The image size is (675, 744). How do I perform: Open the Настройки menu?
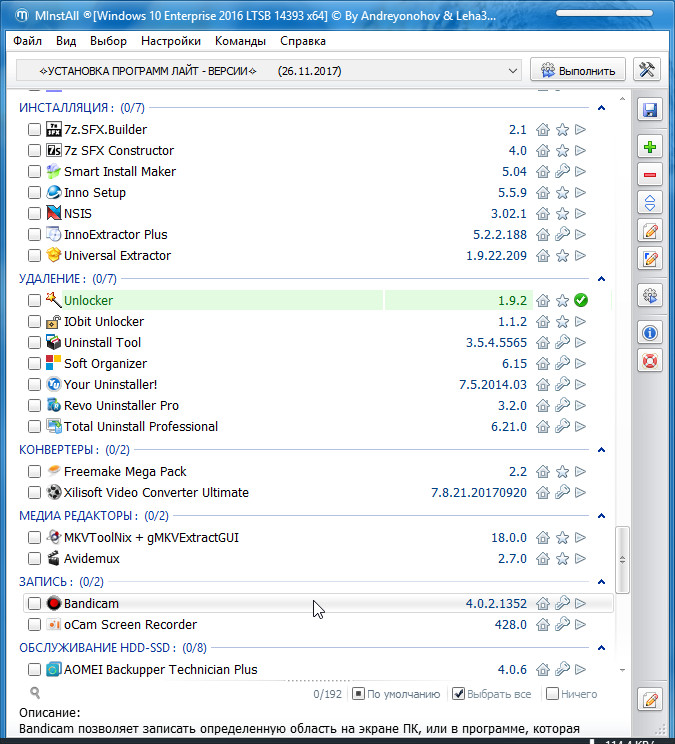(x=171, y=41)
